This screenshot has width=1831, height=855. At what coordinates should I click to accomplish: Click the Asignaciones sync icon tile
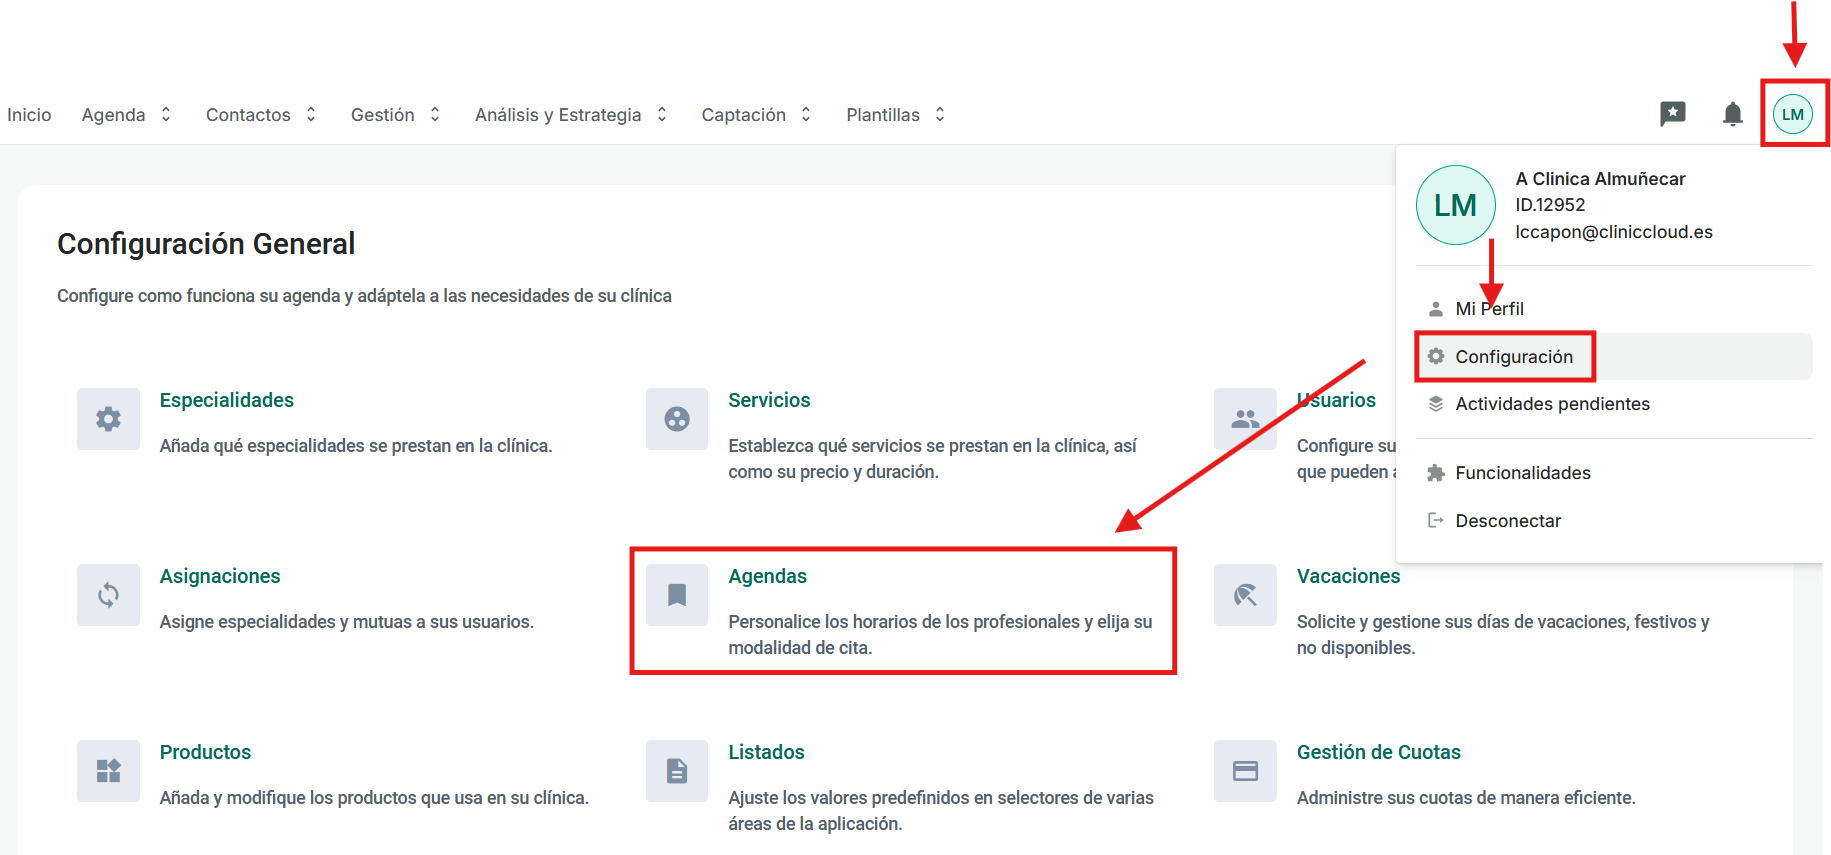coord(108,595)
